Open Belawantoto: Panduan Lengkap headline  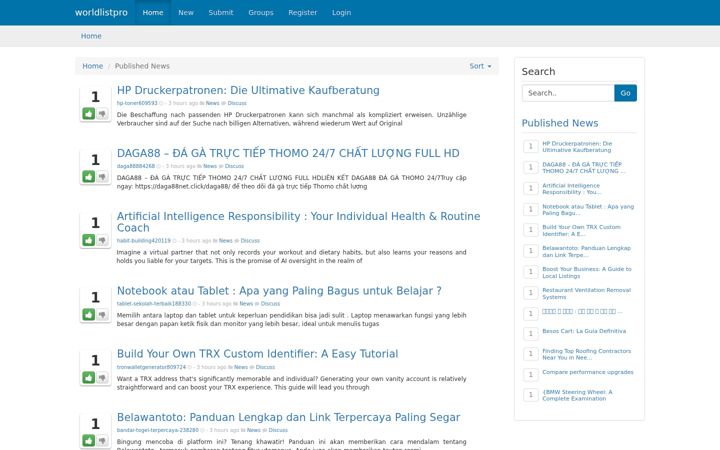click(288, 417)
